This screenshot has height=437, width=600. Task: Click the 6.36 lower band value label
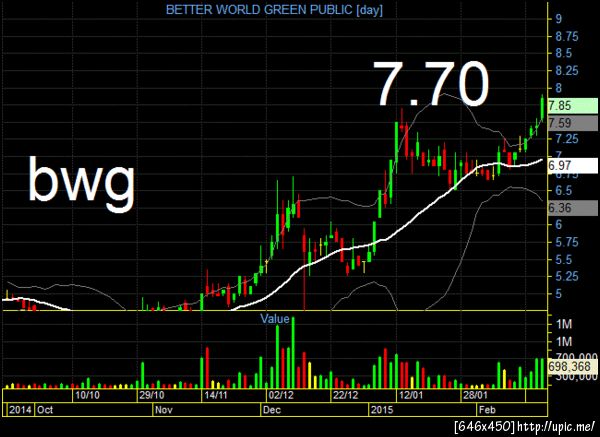click(x=572, y=208)
